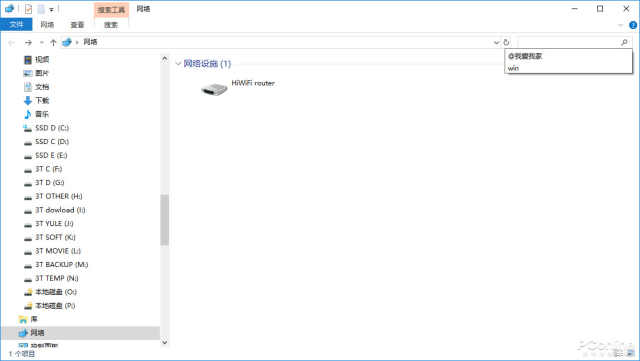Collapse the network devices group chevron
640x361 pixels.
178,64
